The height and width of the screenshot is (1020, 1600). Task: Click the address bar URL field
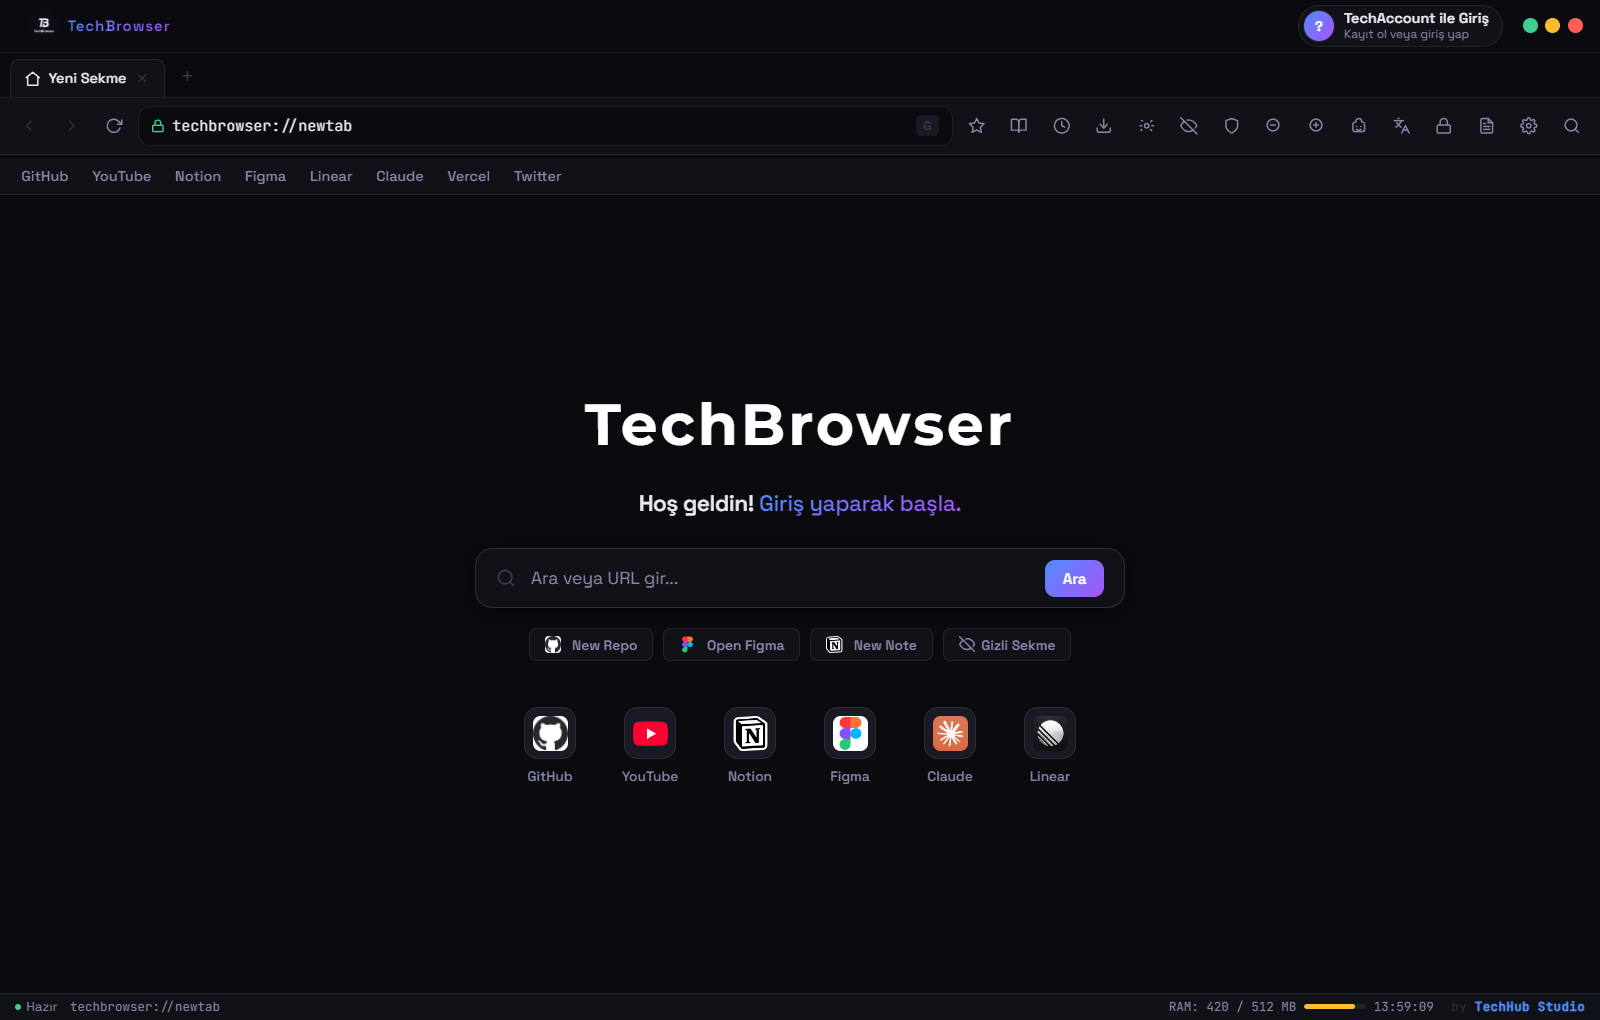pyautogui.click(x=545, y=126)
